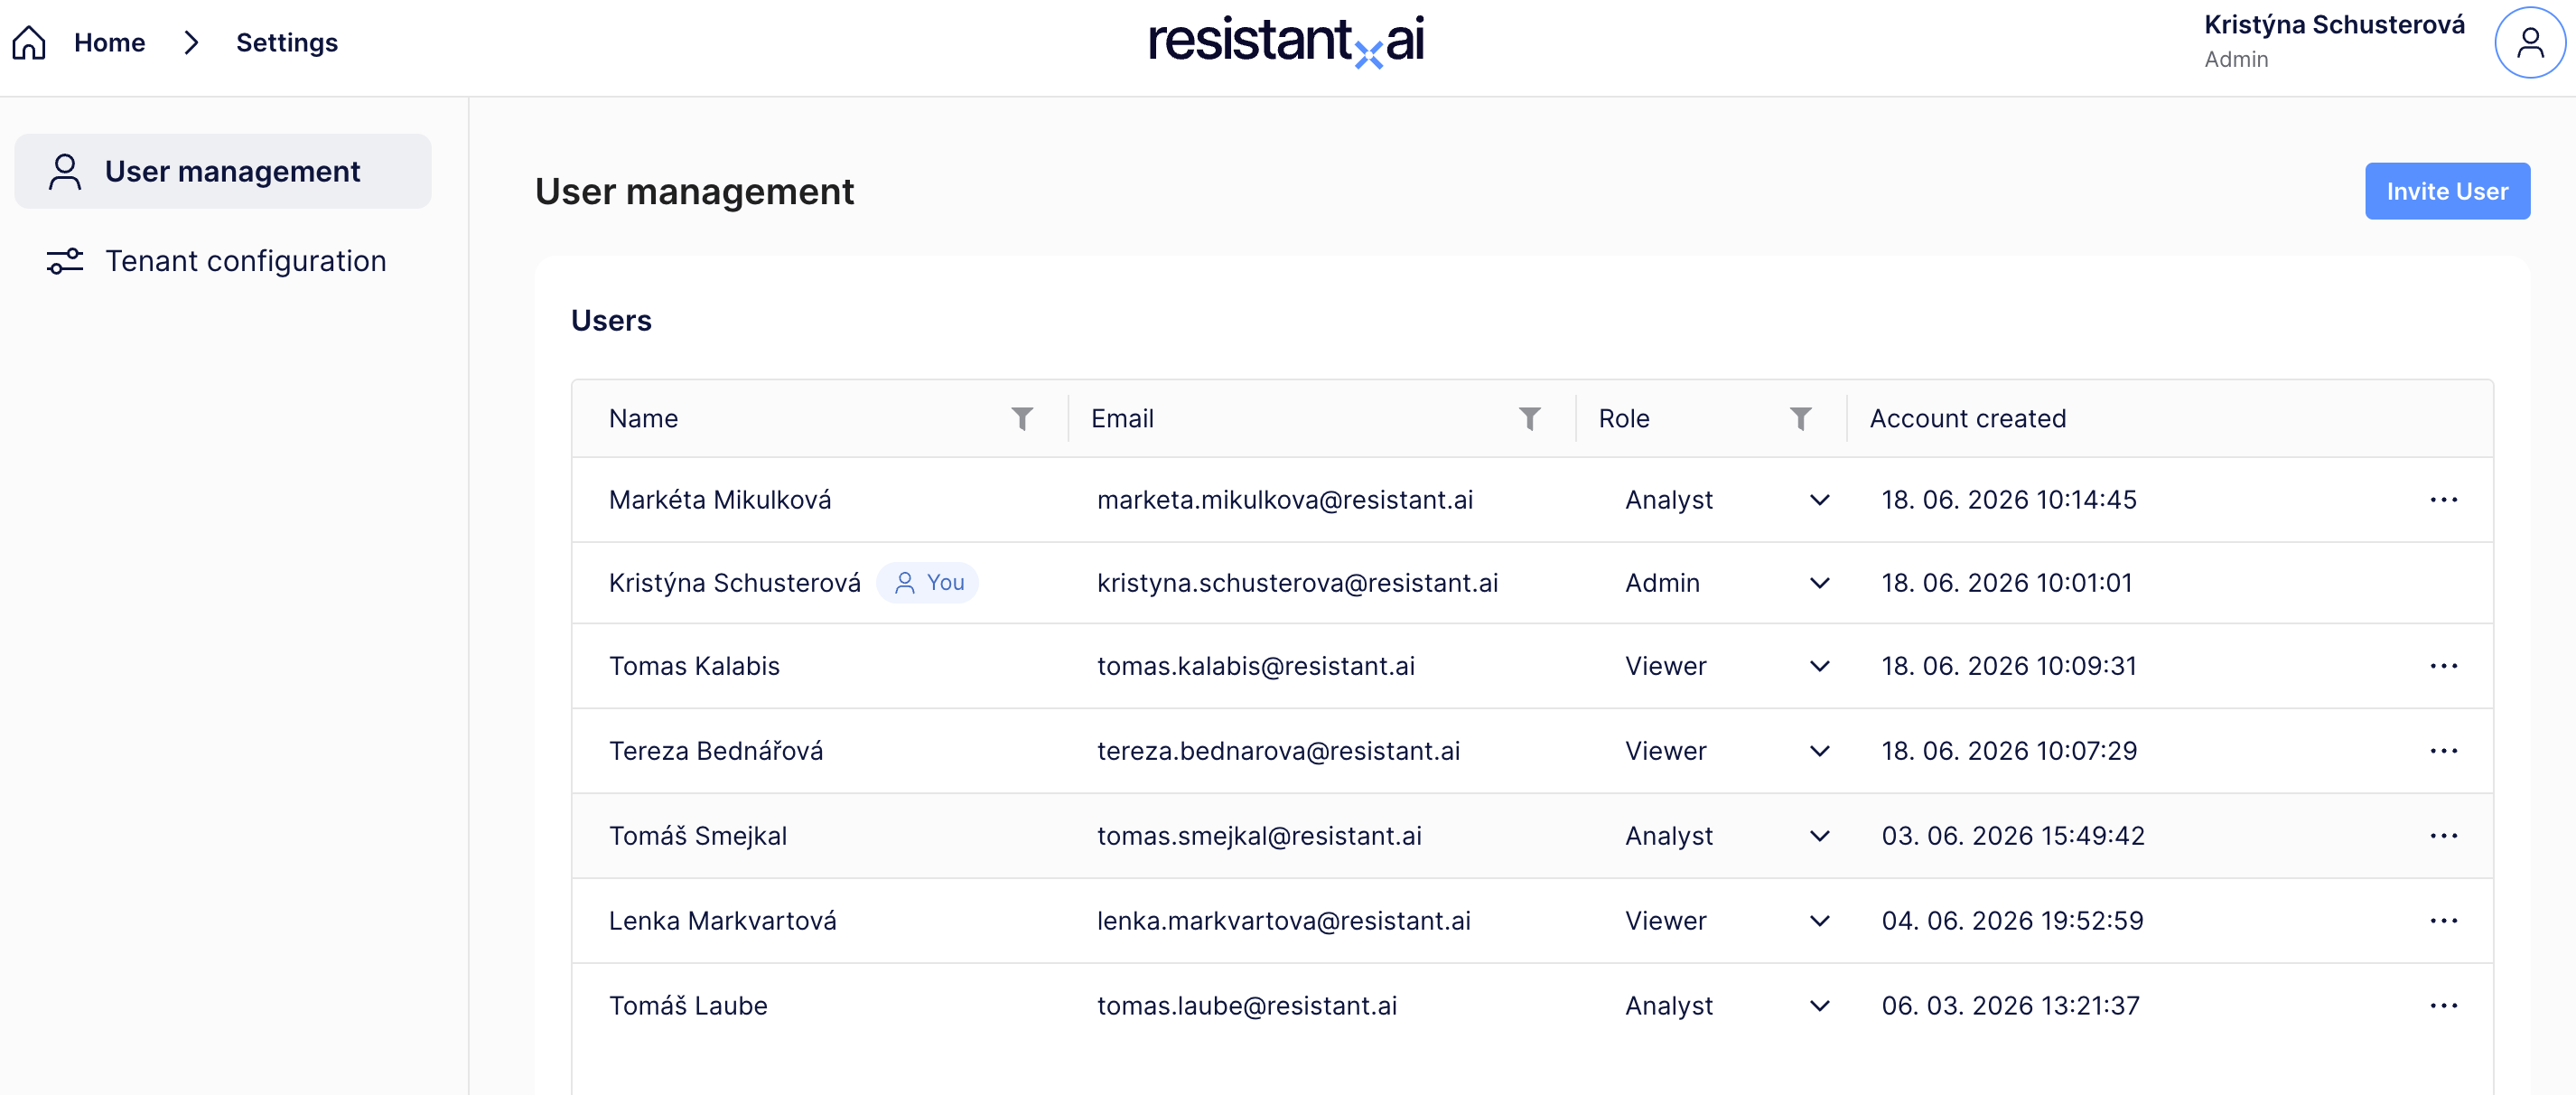
Task: Click the User management page heading
Action: (x=694, y=191)
